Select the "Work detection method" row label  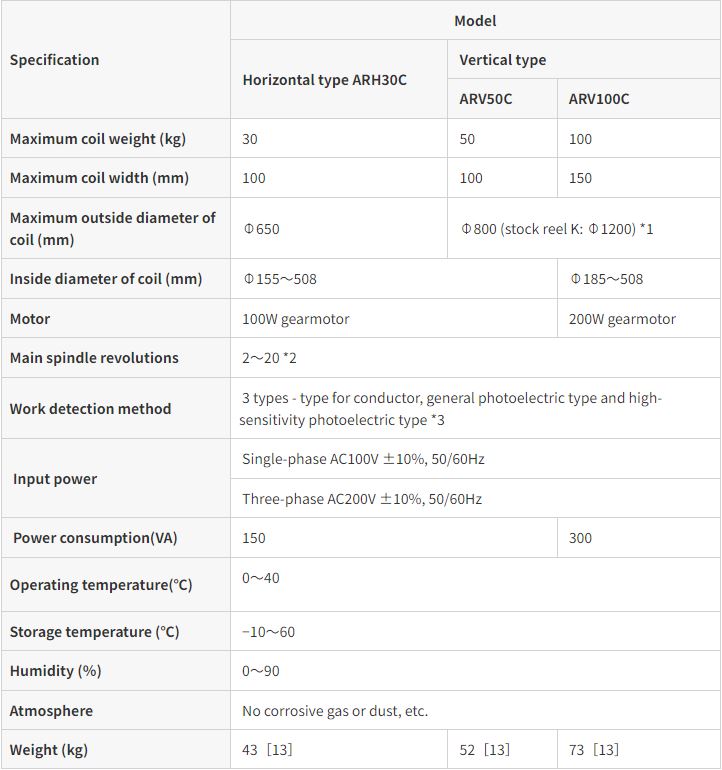point(91,409)
